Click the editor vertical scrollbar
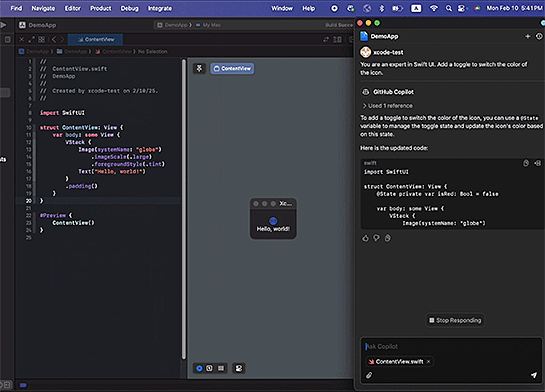Viewport: 545px width, 392px height. tap(184, 209)
